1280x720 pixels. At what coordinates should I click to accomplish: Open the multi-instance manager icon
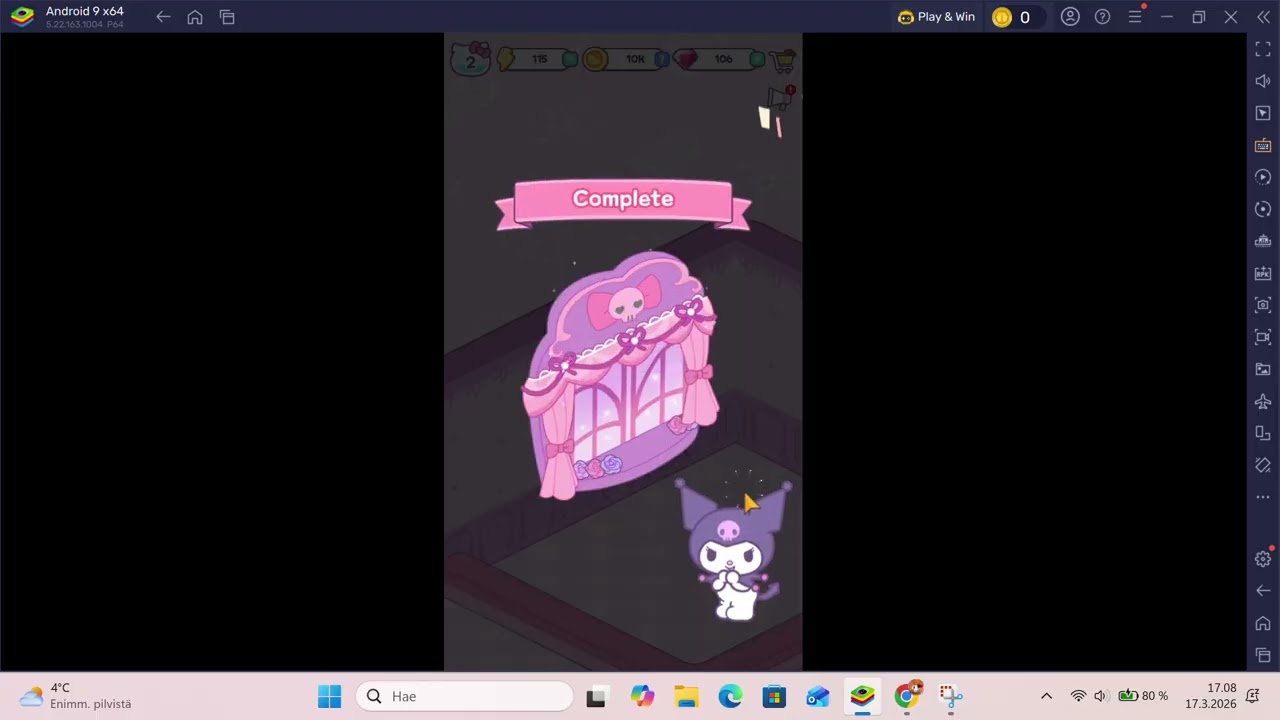pos(1263,241)
